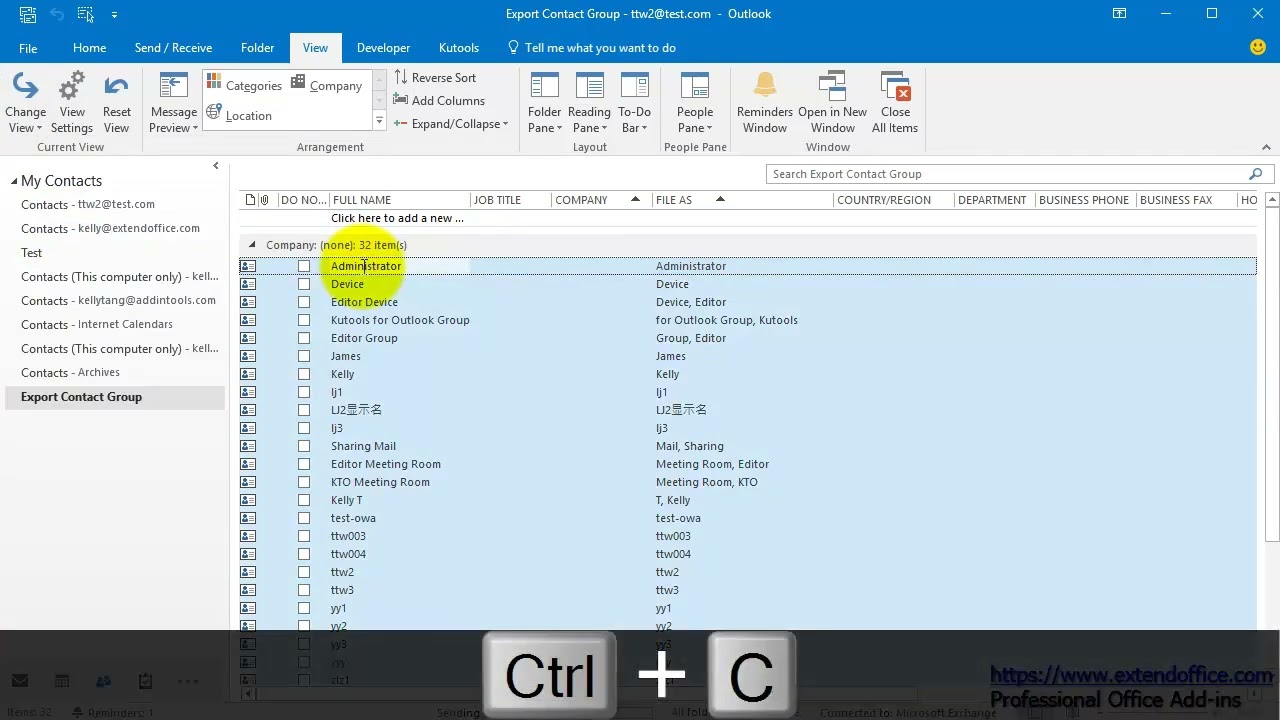
Task: Open the Reminders Window bell icon
Action: 765,103
